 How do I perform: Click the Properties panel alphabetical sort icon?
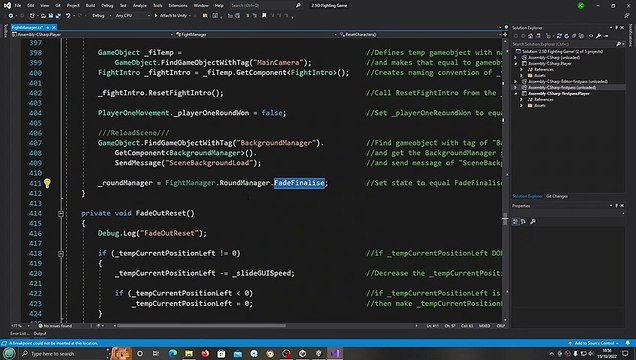pyautogui.click(x=523, y=221)
